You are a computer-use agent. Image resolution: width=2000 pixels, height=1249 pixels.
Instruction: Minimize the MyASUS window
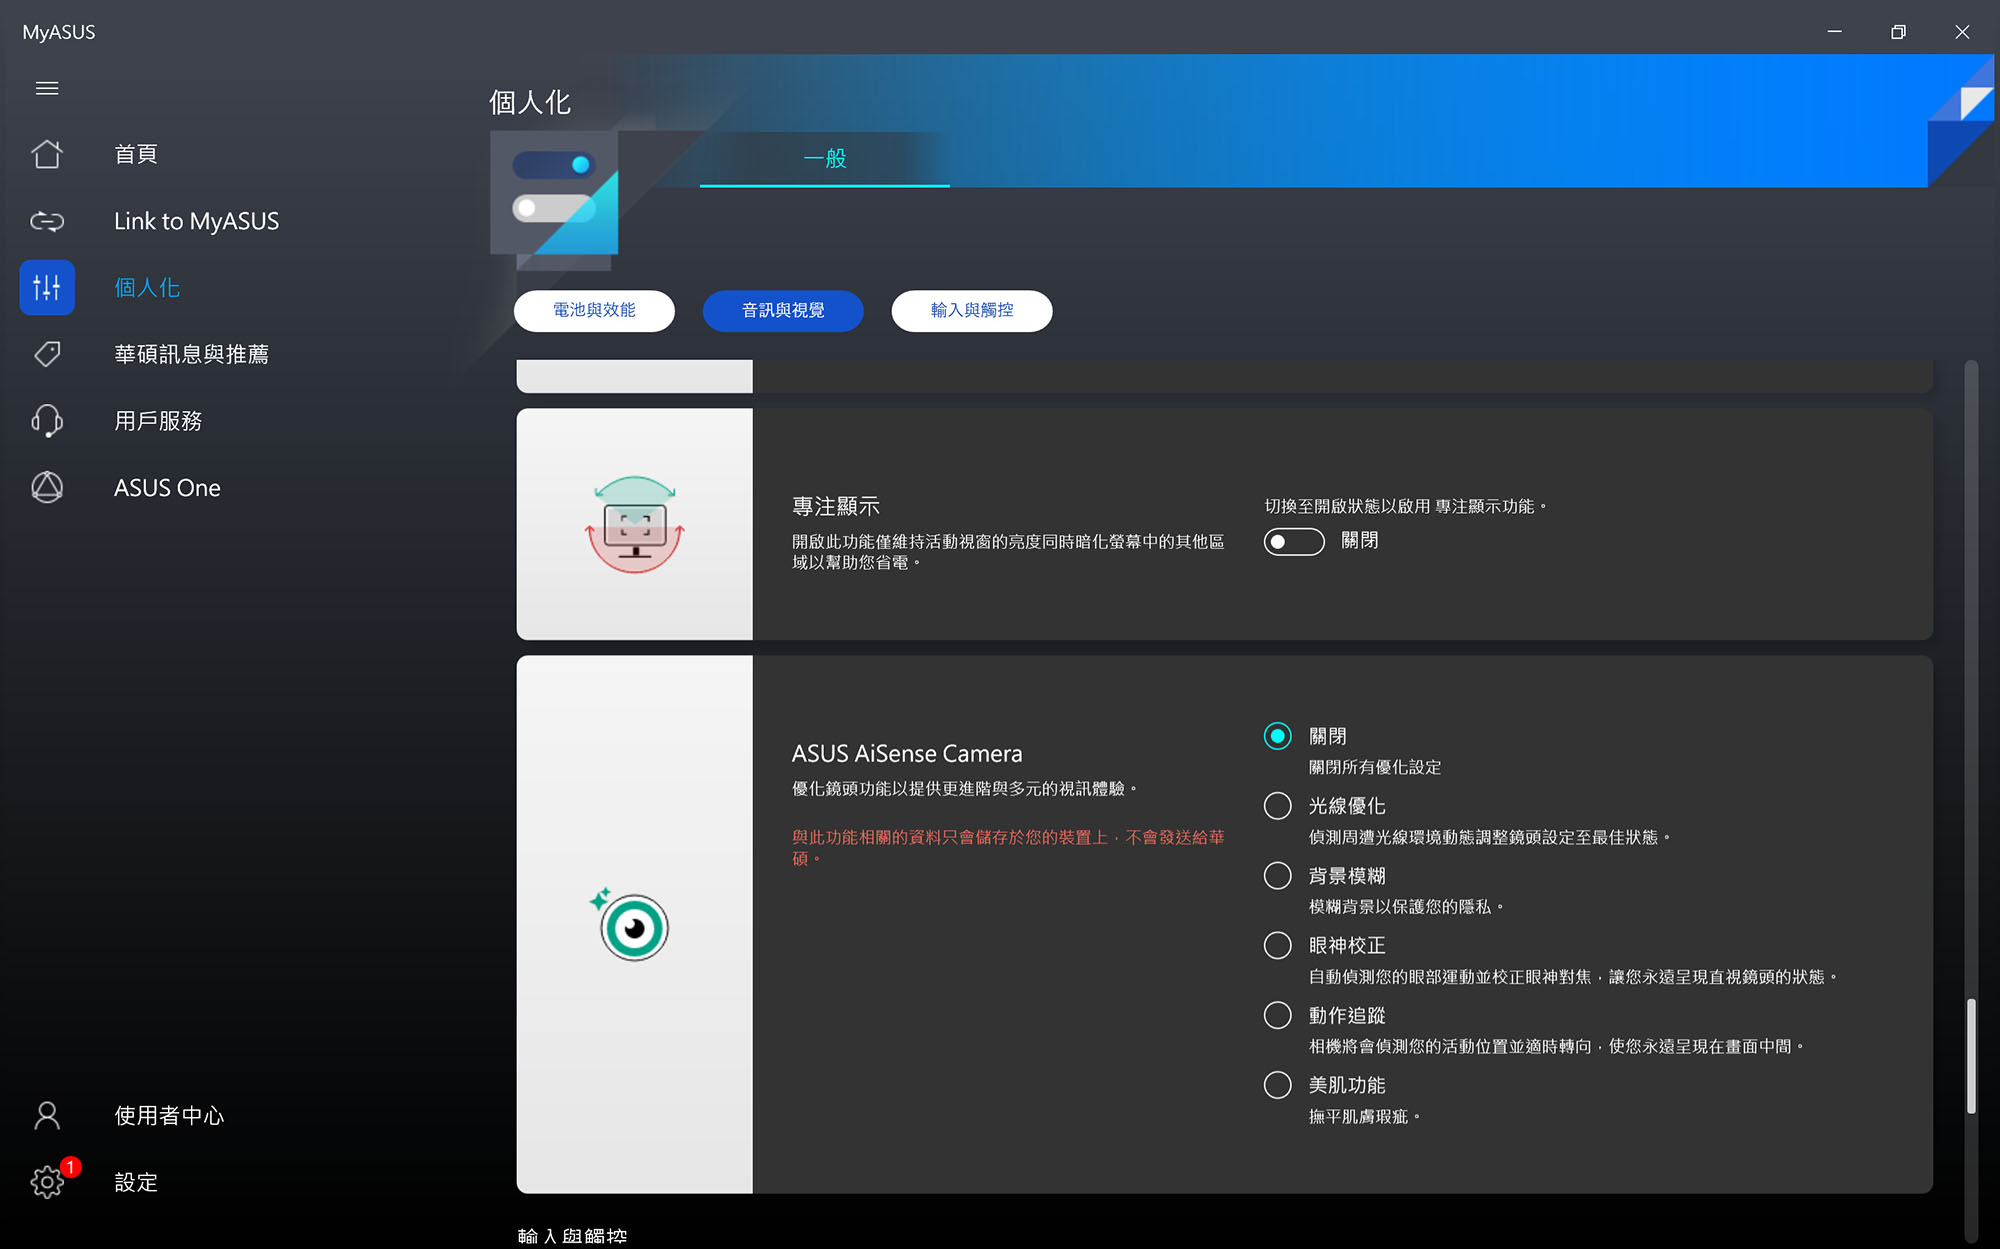pyautogui.click(x=1834, y=32)
